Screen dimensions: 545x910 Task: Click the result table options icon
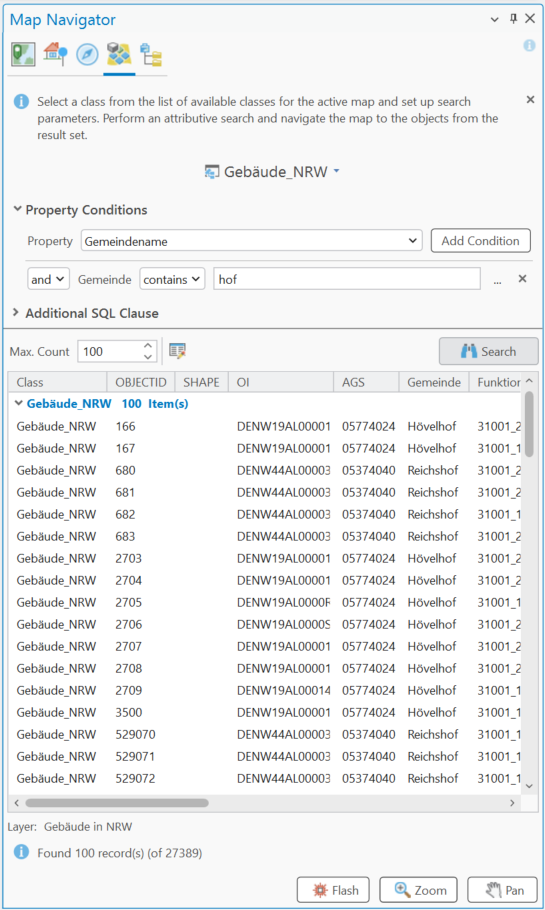pos(177,351)
